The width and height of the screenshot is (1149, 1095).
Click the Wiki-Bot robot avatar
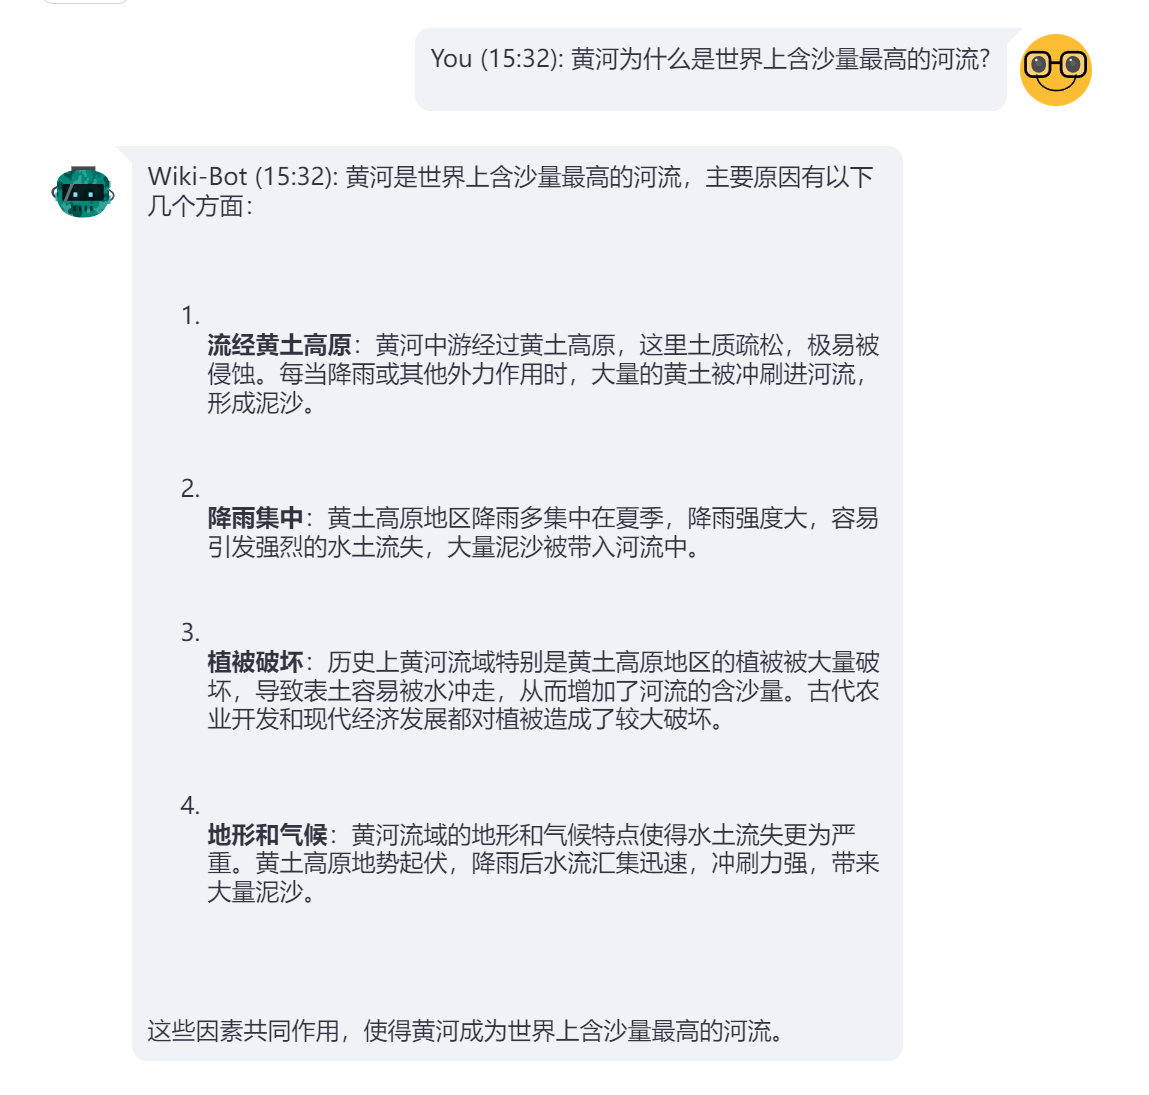point(83,192)
